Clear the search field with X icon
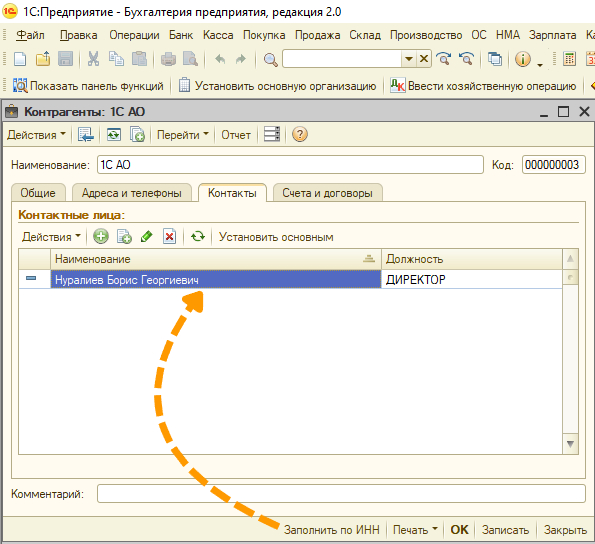Screen dimensions: 595x544 (x=424, y=59)
